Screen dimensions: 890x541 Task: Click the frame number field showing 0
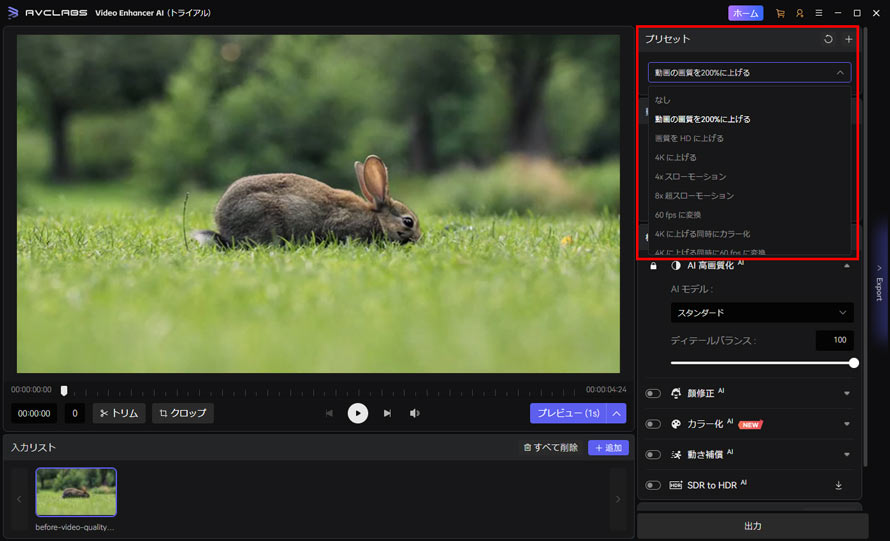pos(74,413)
